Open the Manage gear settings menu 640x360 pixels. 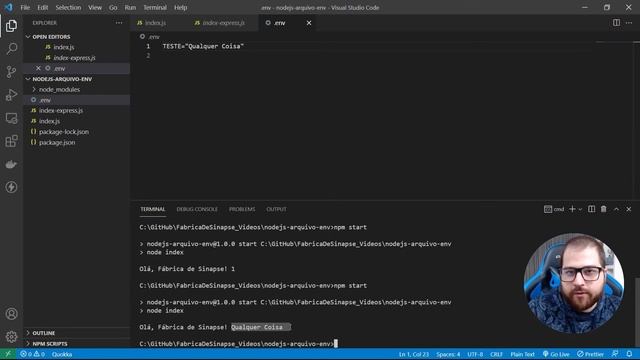[11, 336]
